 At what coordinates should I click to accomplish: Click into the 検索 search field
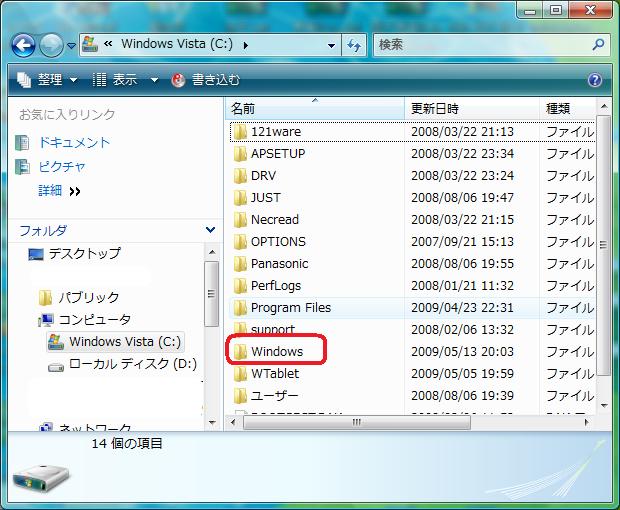point(482,45)
